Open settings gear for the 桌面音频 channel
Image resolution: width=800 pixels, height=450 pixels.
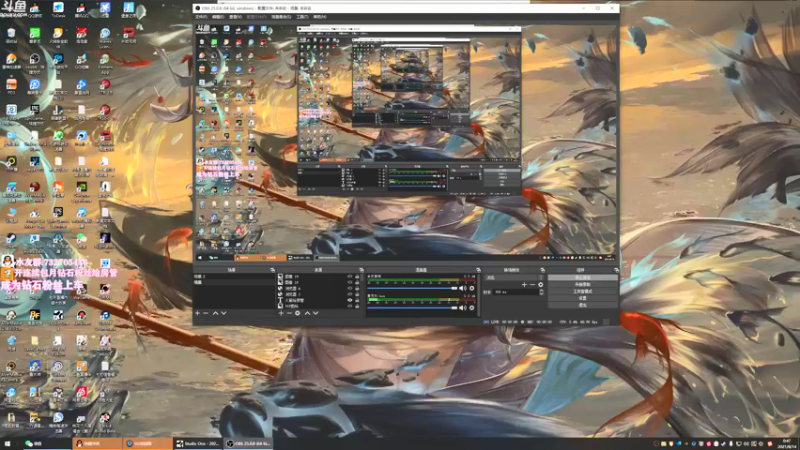[x=471, y=288]
